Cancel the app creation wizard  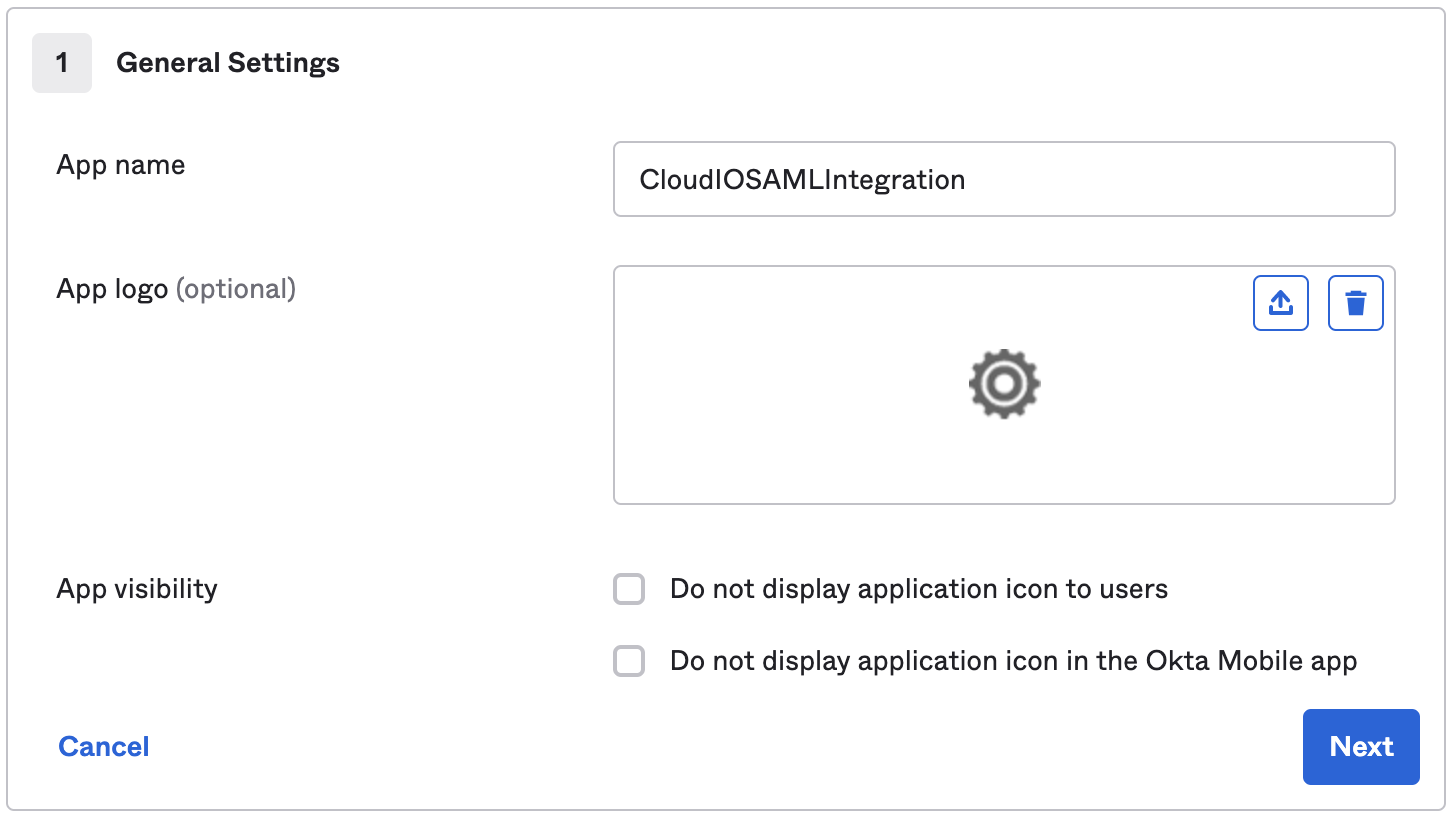tap(103, 746)
